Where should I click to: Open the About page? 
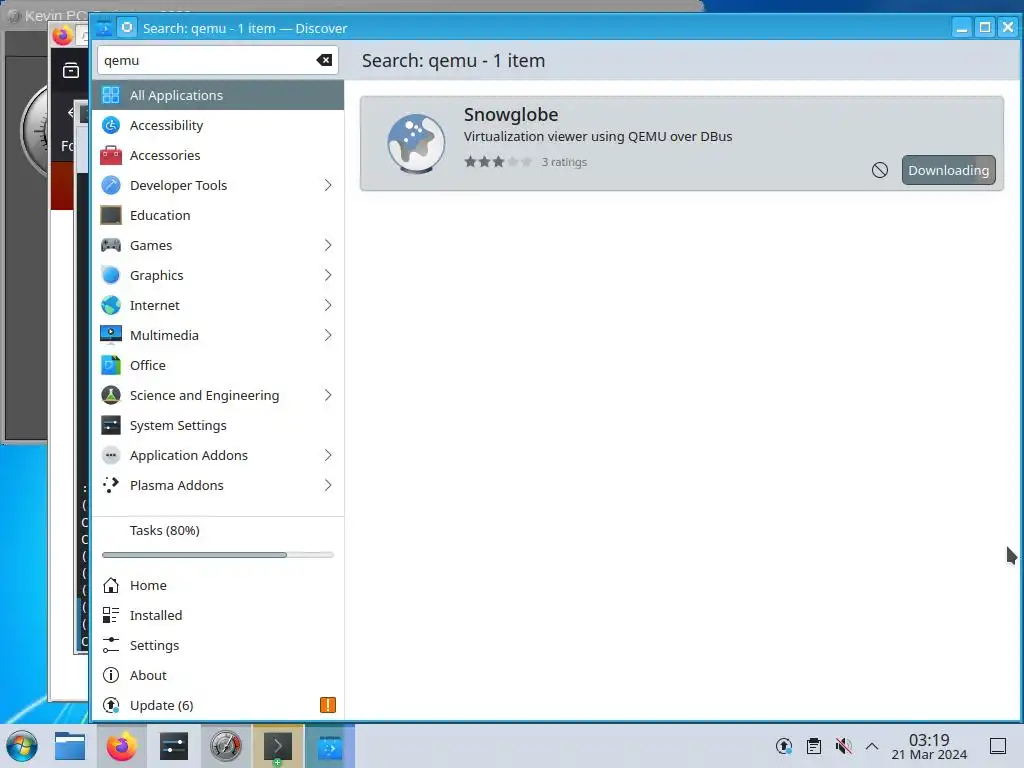(x=218, y=675)
